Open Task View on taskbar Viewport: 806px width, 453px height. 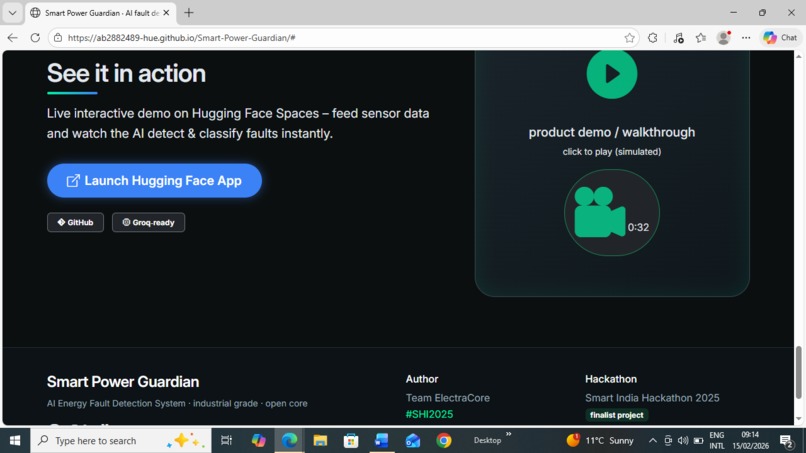[226, 440]
